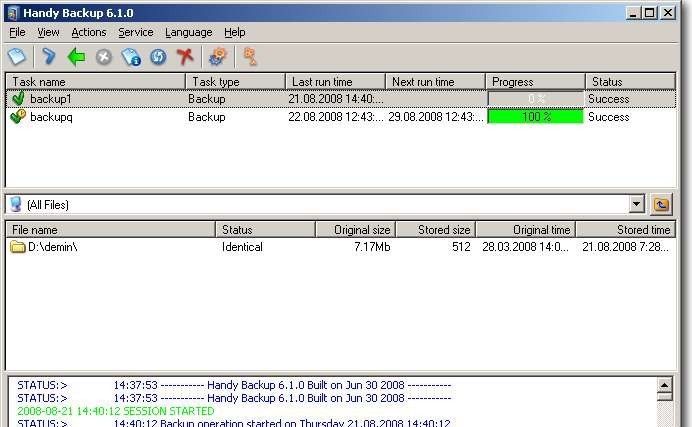Click the log panel scrollbar thumb
Screen dimensions: 692x427
tap(664, 397)
